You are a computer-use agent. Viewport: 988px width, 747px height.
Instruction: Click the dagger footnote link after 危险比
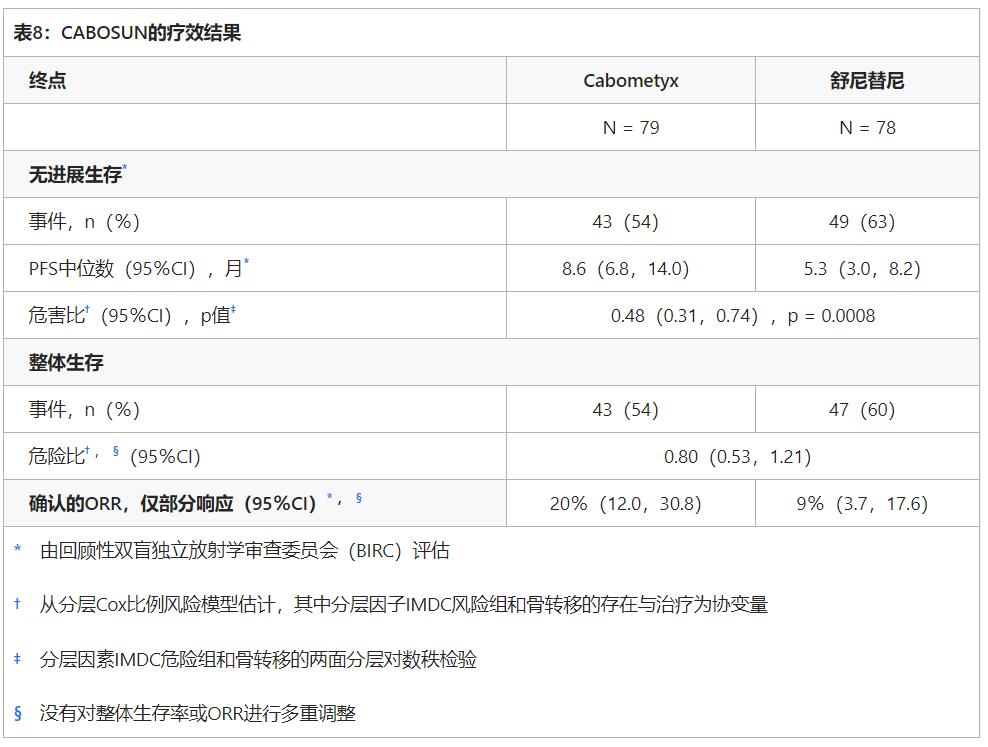click(87, 450)
